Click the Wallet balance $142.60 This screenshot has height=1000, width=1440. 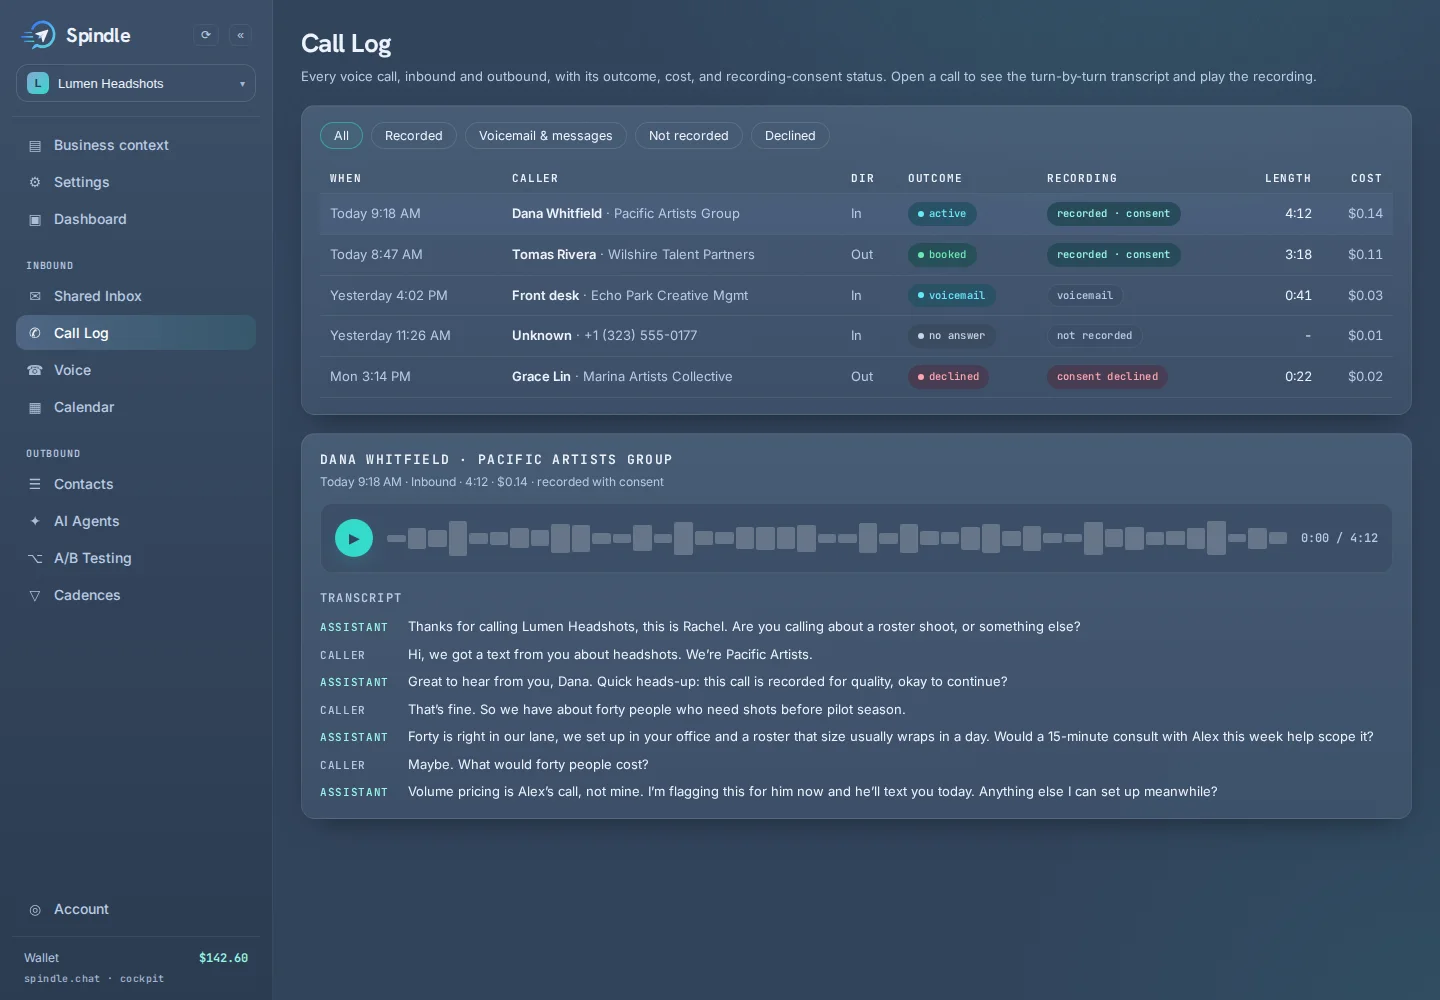click(223, 958)
